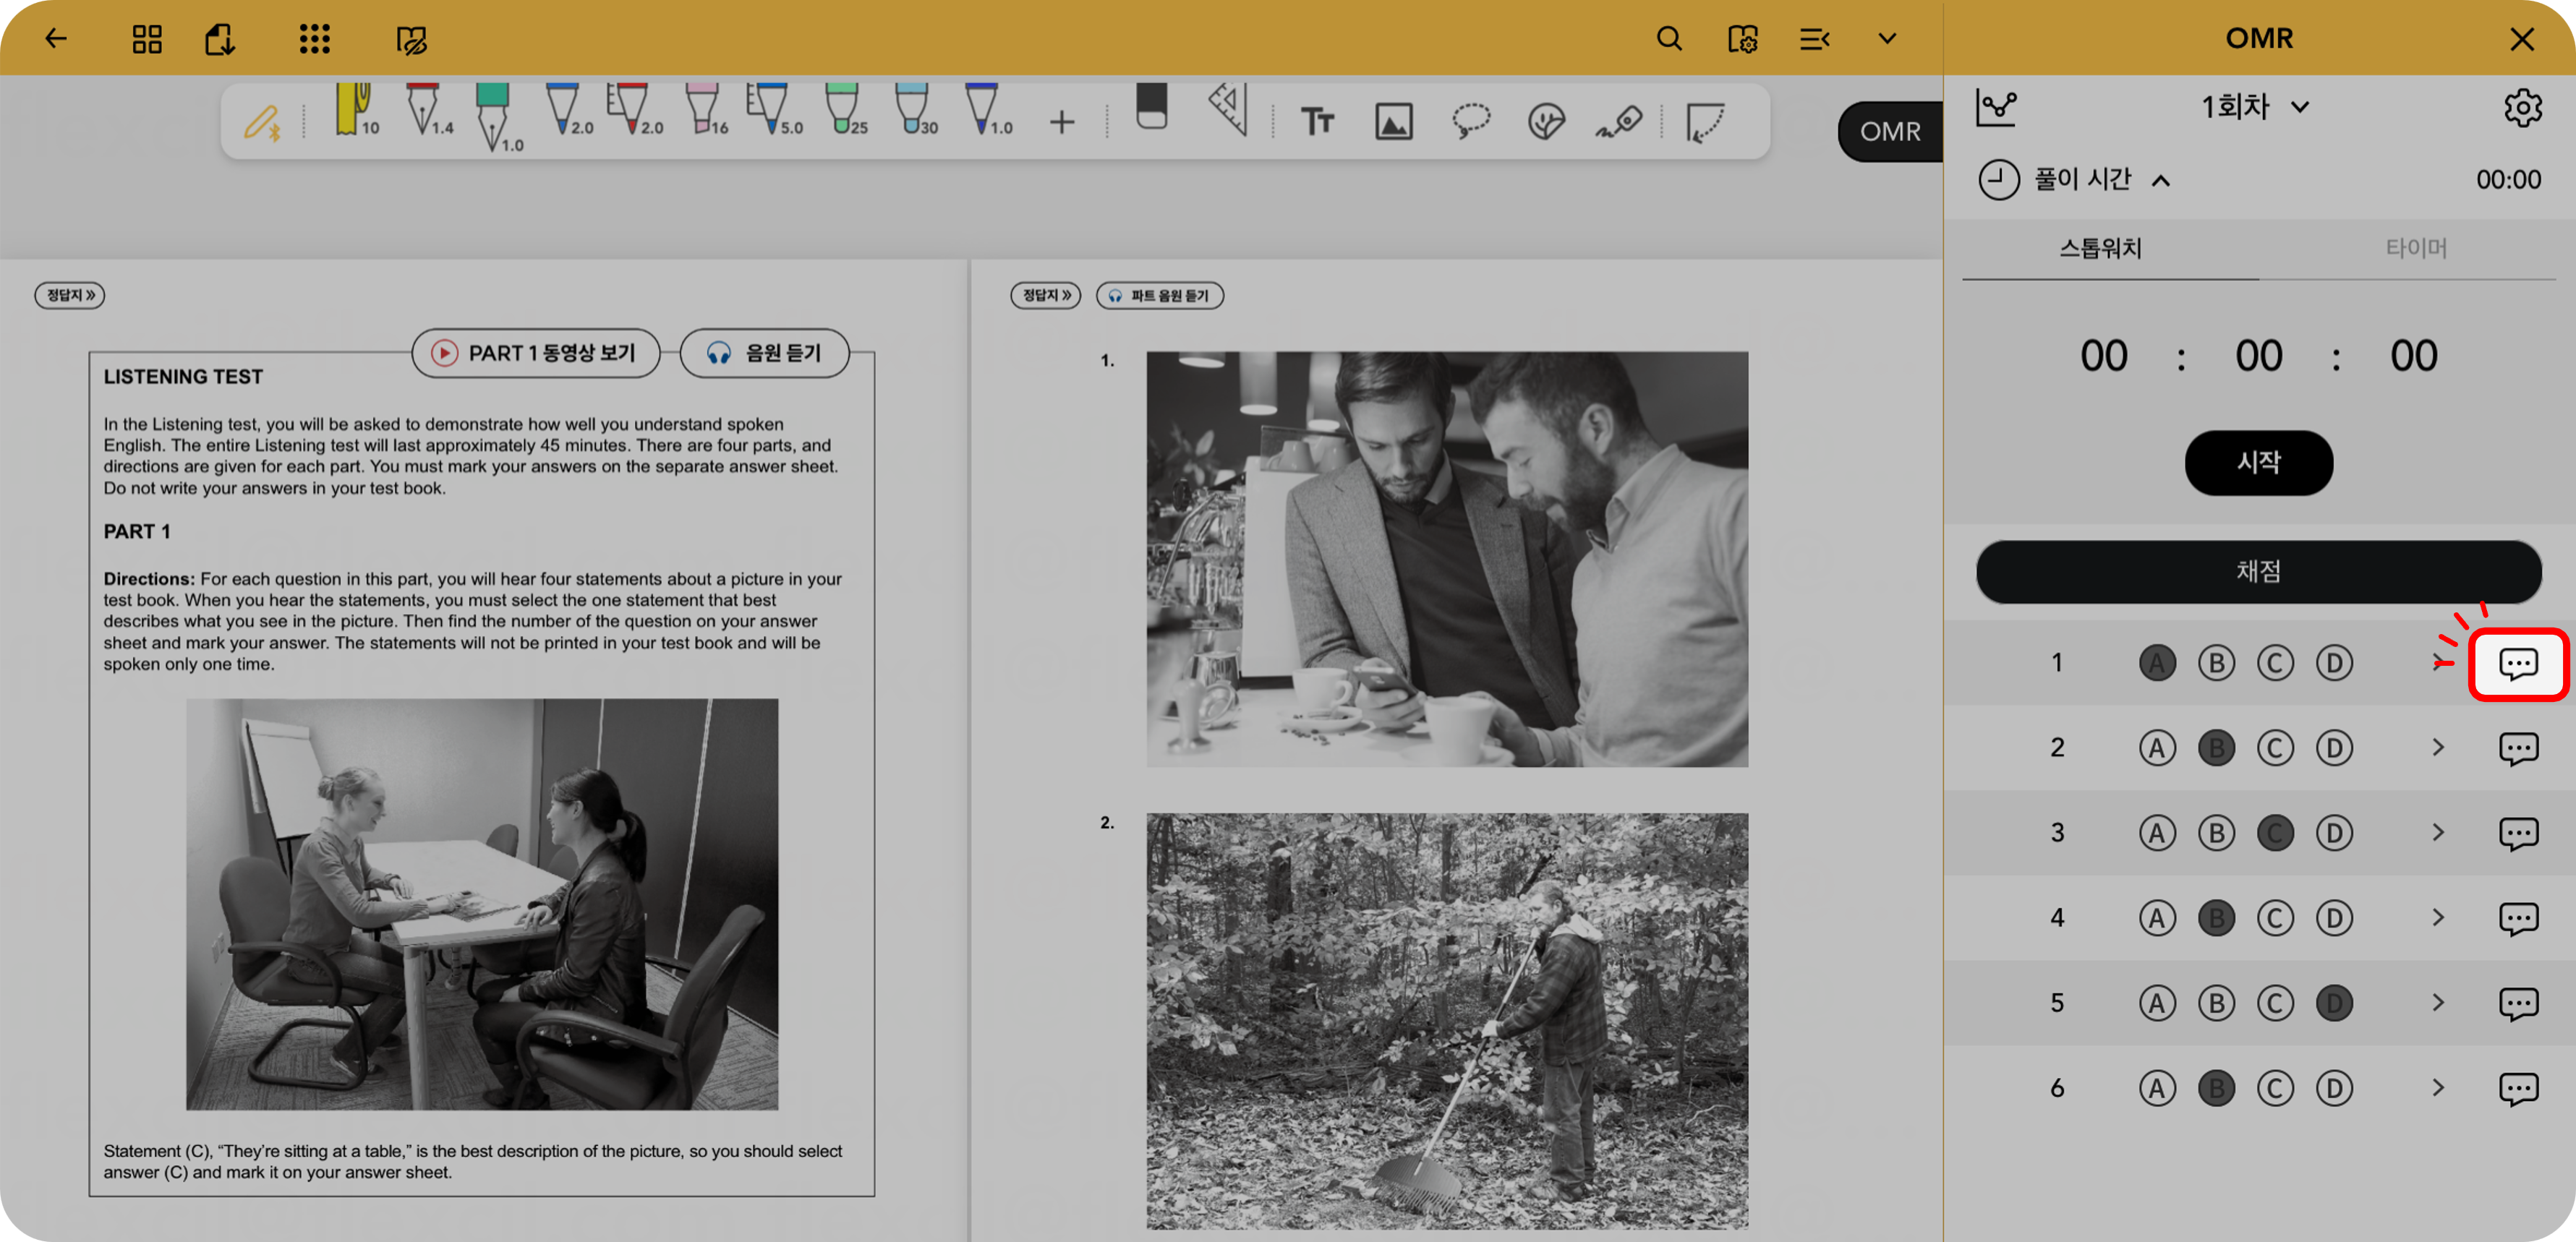Select the page curl note tool
Screen dimensions: 2576x1242
coord(1705,122)
